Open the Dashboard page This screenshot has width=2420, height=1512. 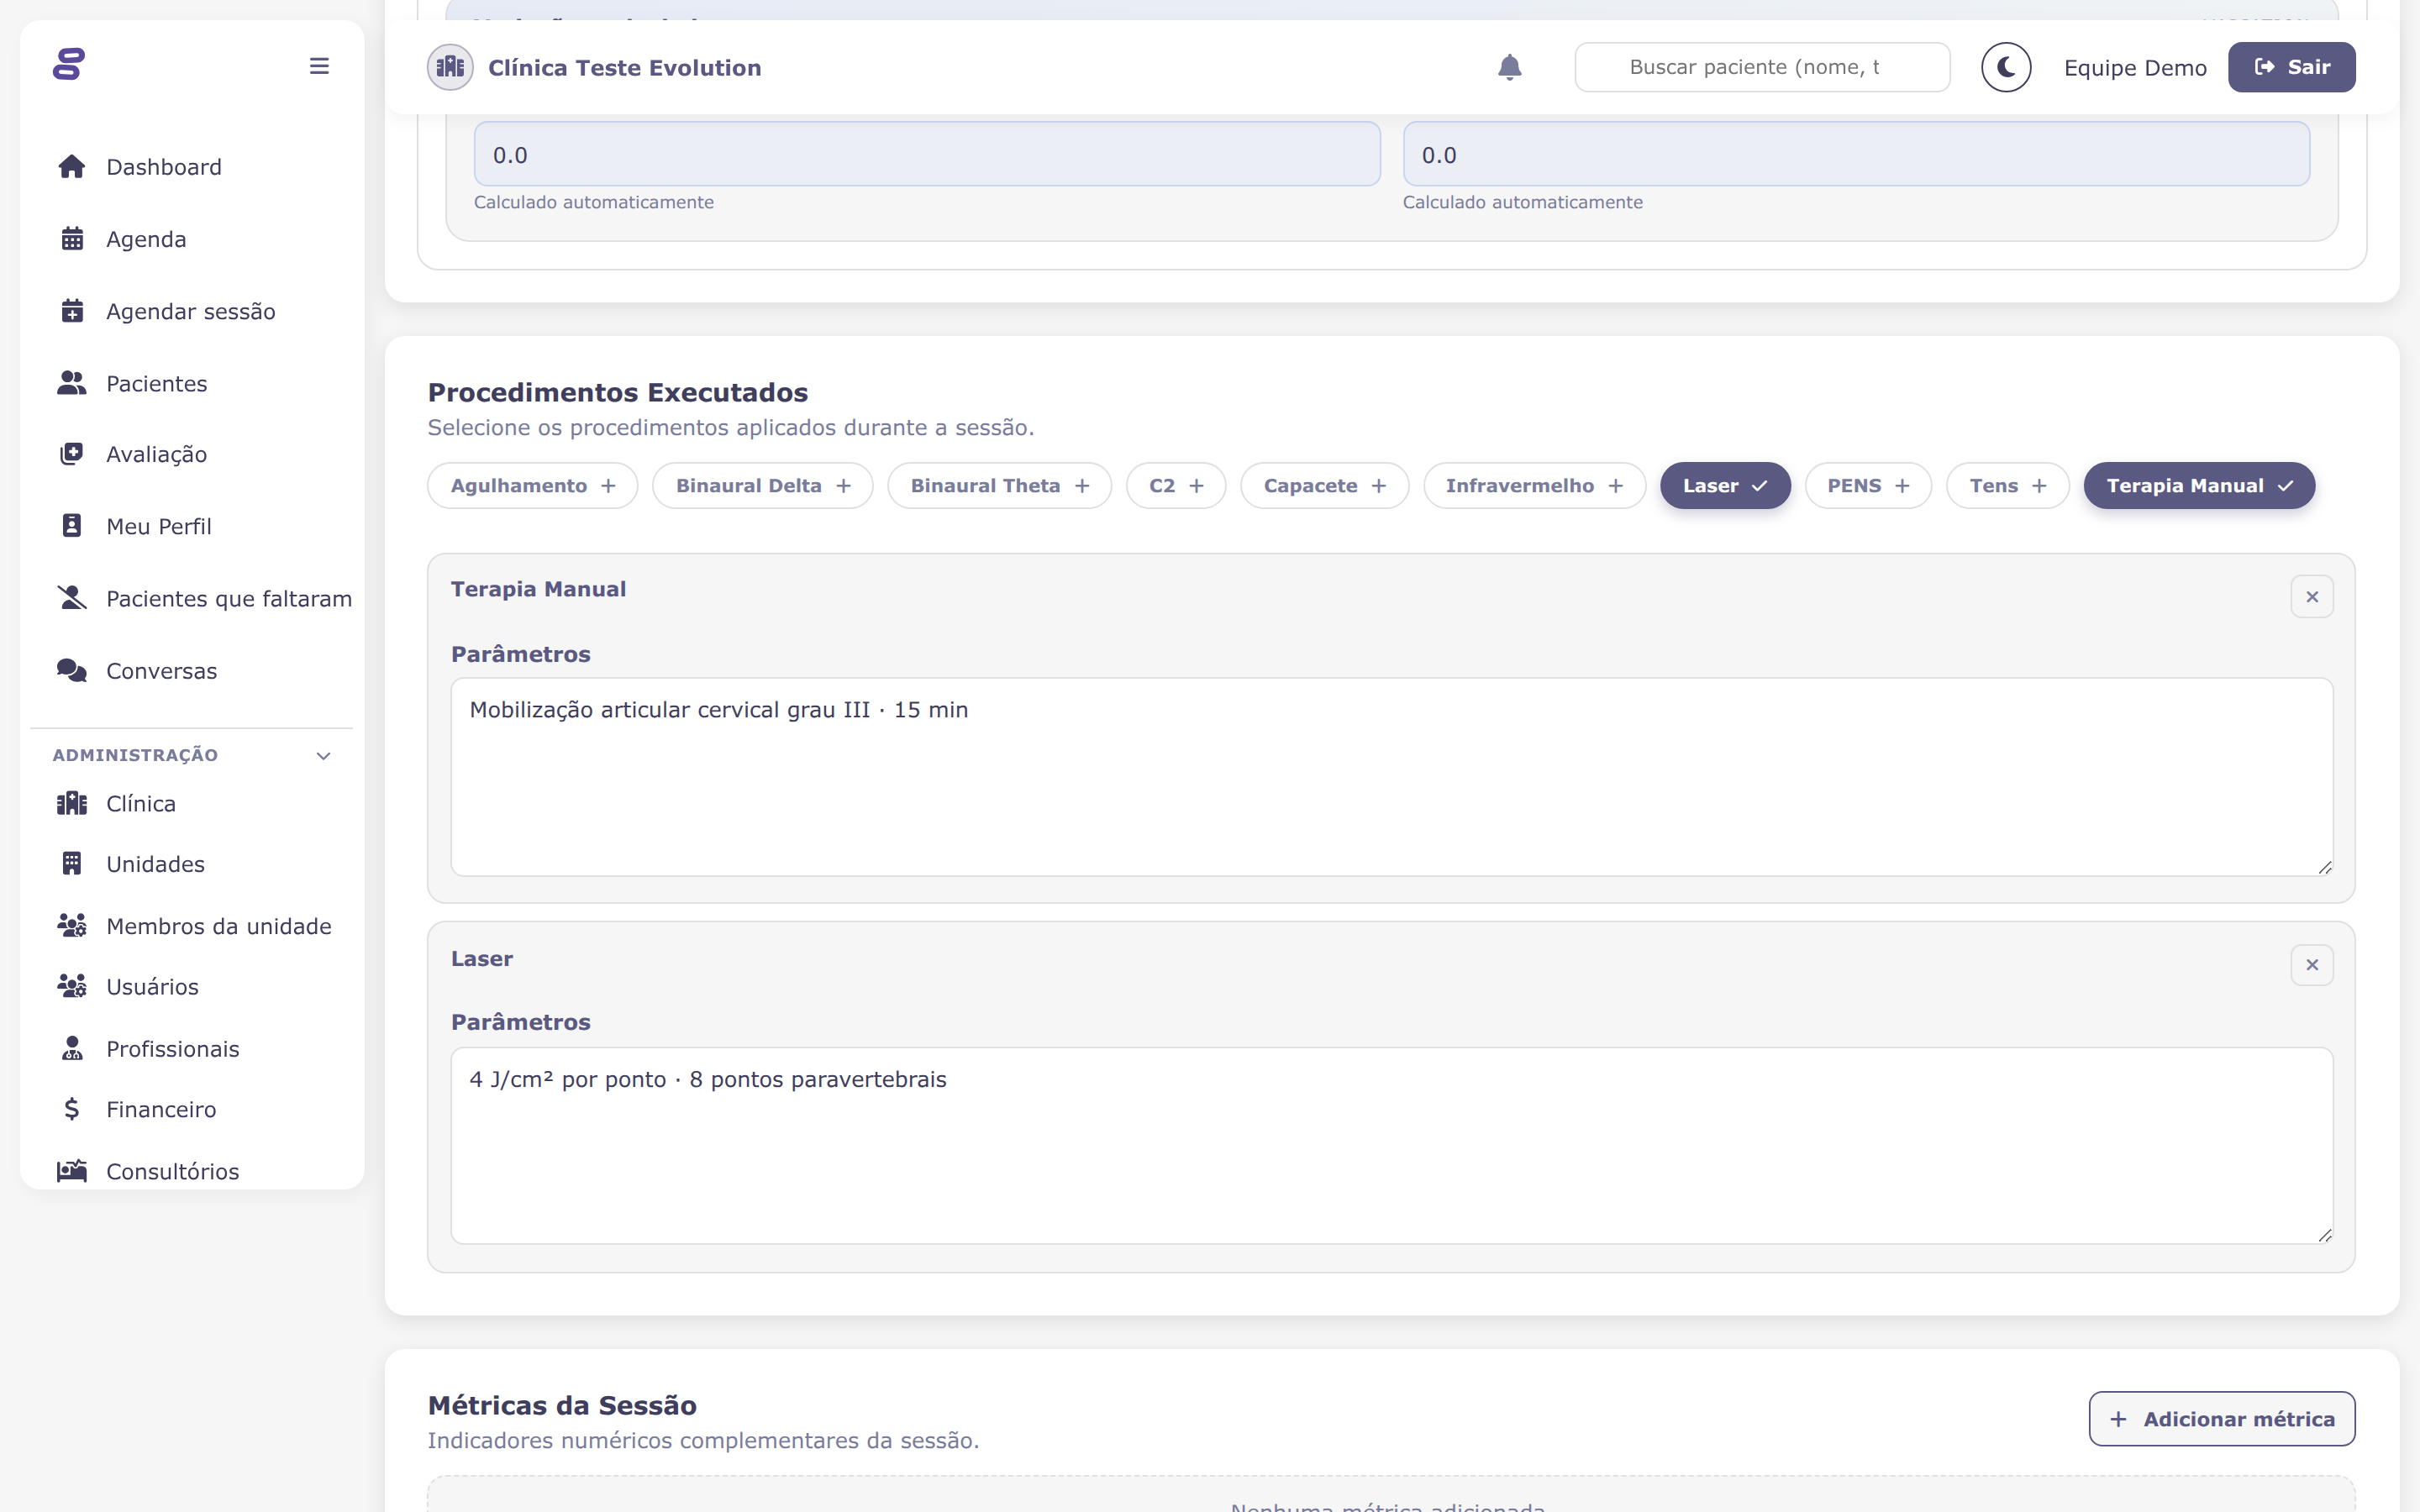click(164, 167)
